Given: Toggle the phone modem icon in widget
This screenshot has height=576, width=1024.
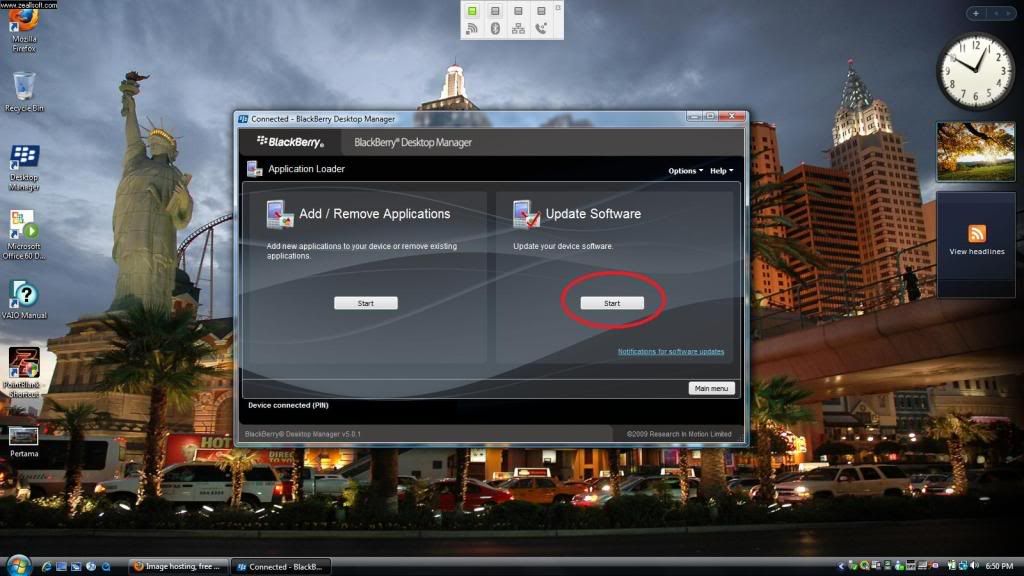Looking at the screenshot, I should tap(541, 28).
